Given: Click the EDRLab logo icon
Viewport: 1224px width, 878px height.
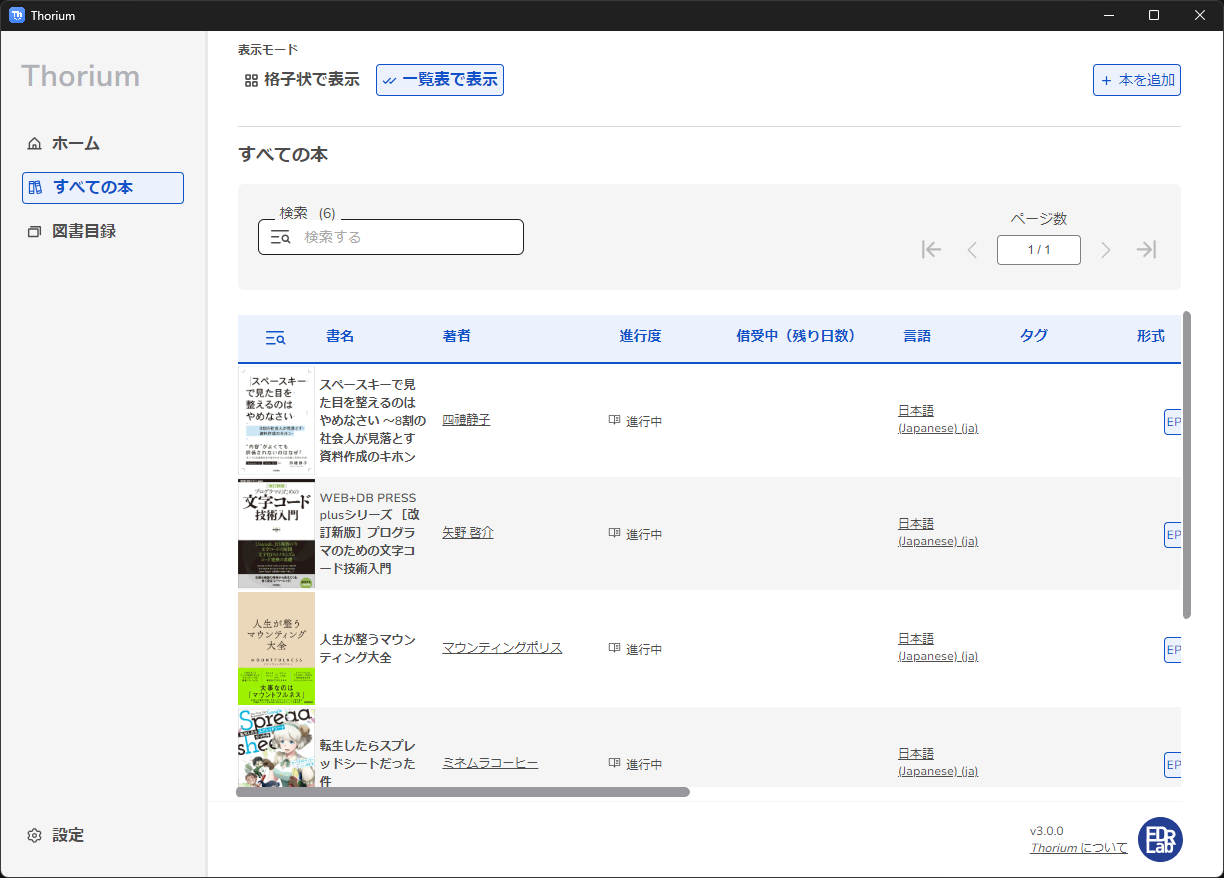Looking at the screenshot, I should (x=1160, y=839).
